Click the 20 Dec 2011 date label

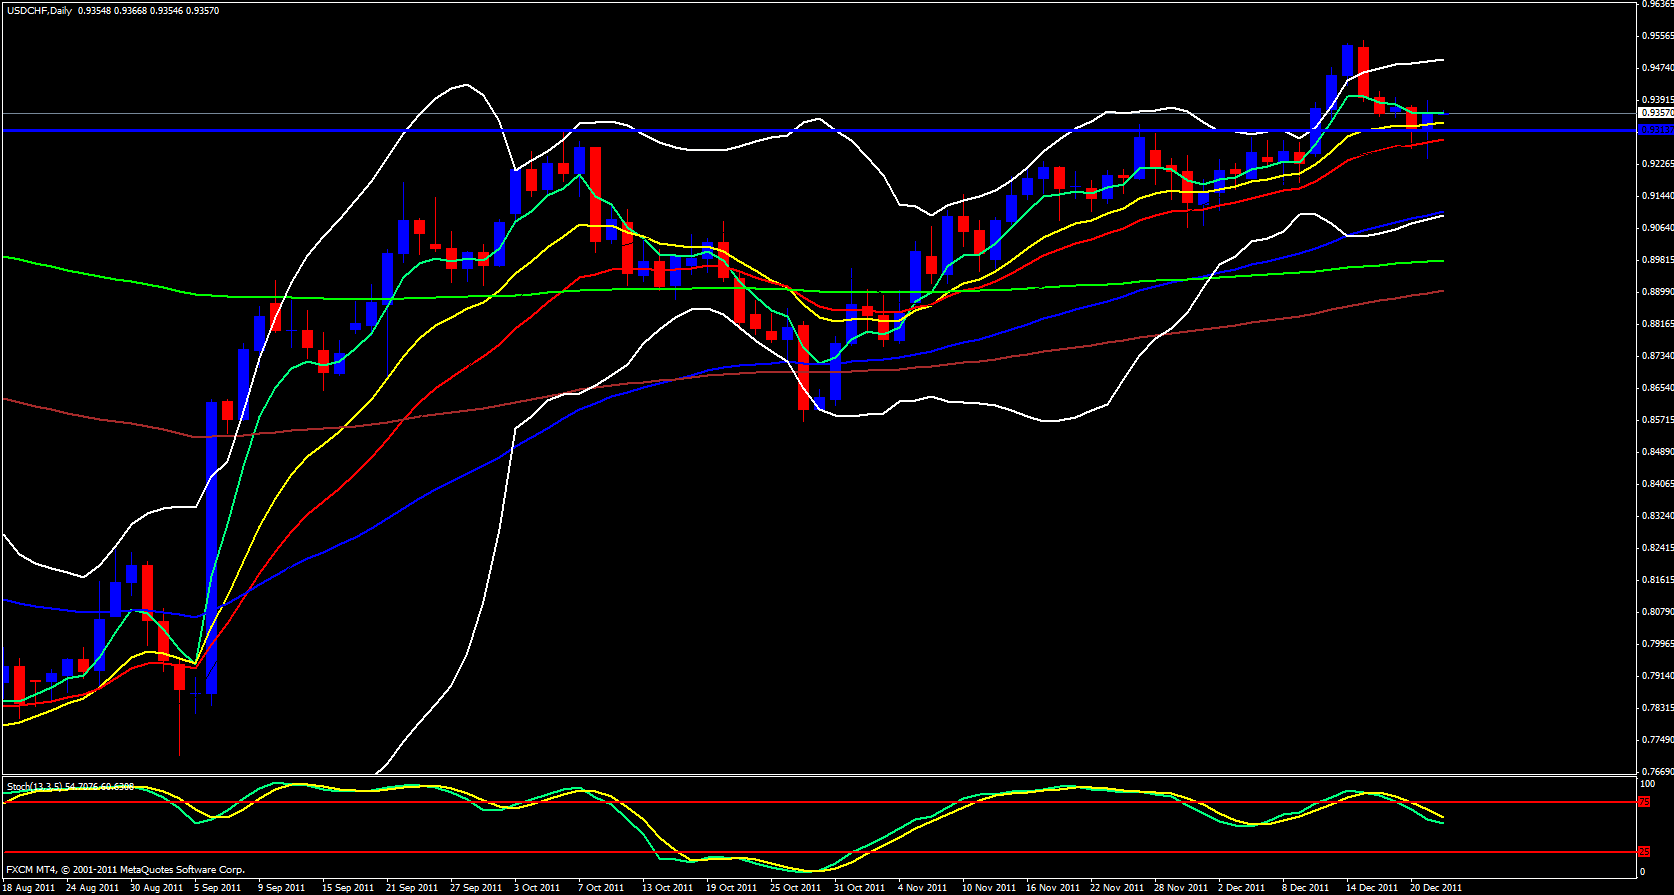coord(1435,887)
